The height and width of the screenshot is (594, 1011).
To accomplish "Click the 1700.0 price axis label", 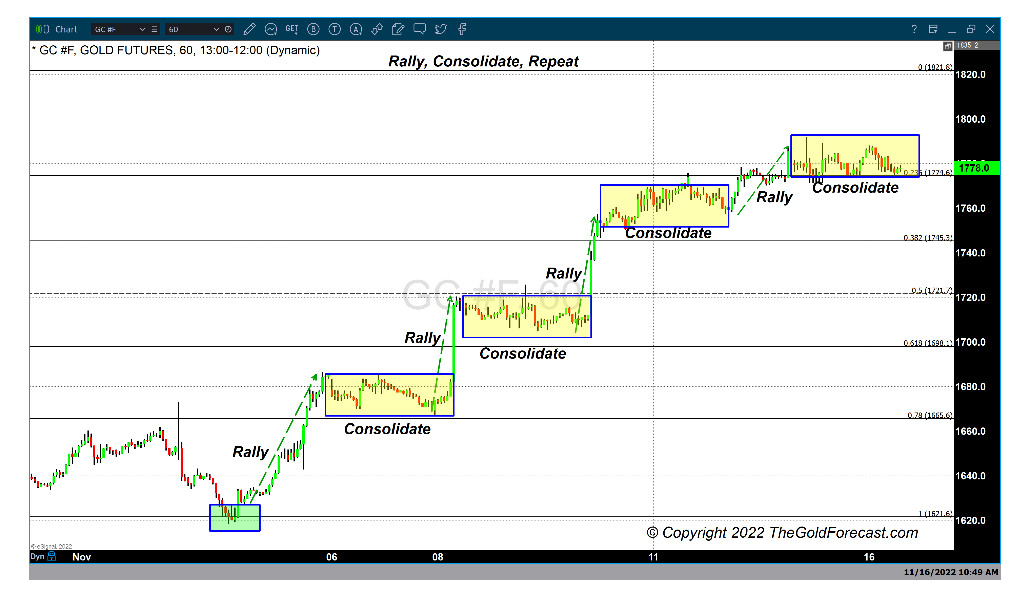I will point(970,342).
